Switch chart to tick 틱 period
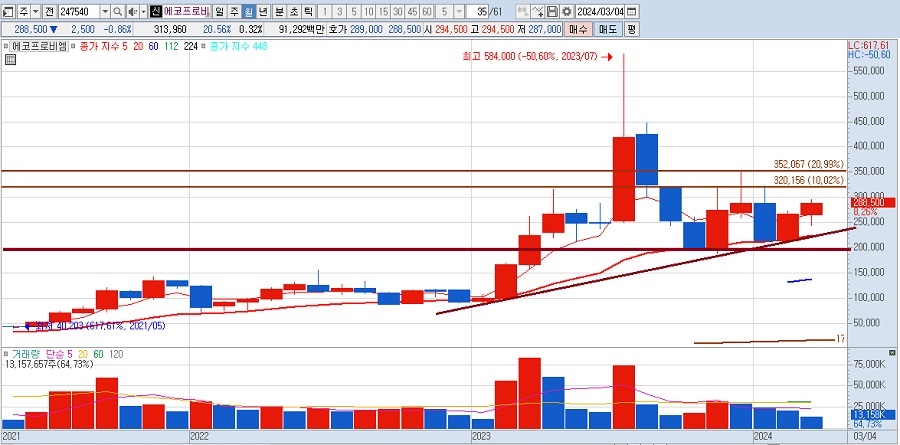This screenshot has width=900, height=445. [308, 11]
